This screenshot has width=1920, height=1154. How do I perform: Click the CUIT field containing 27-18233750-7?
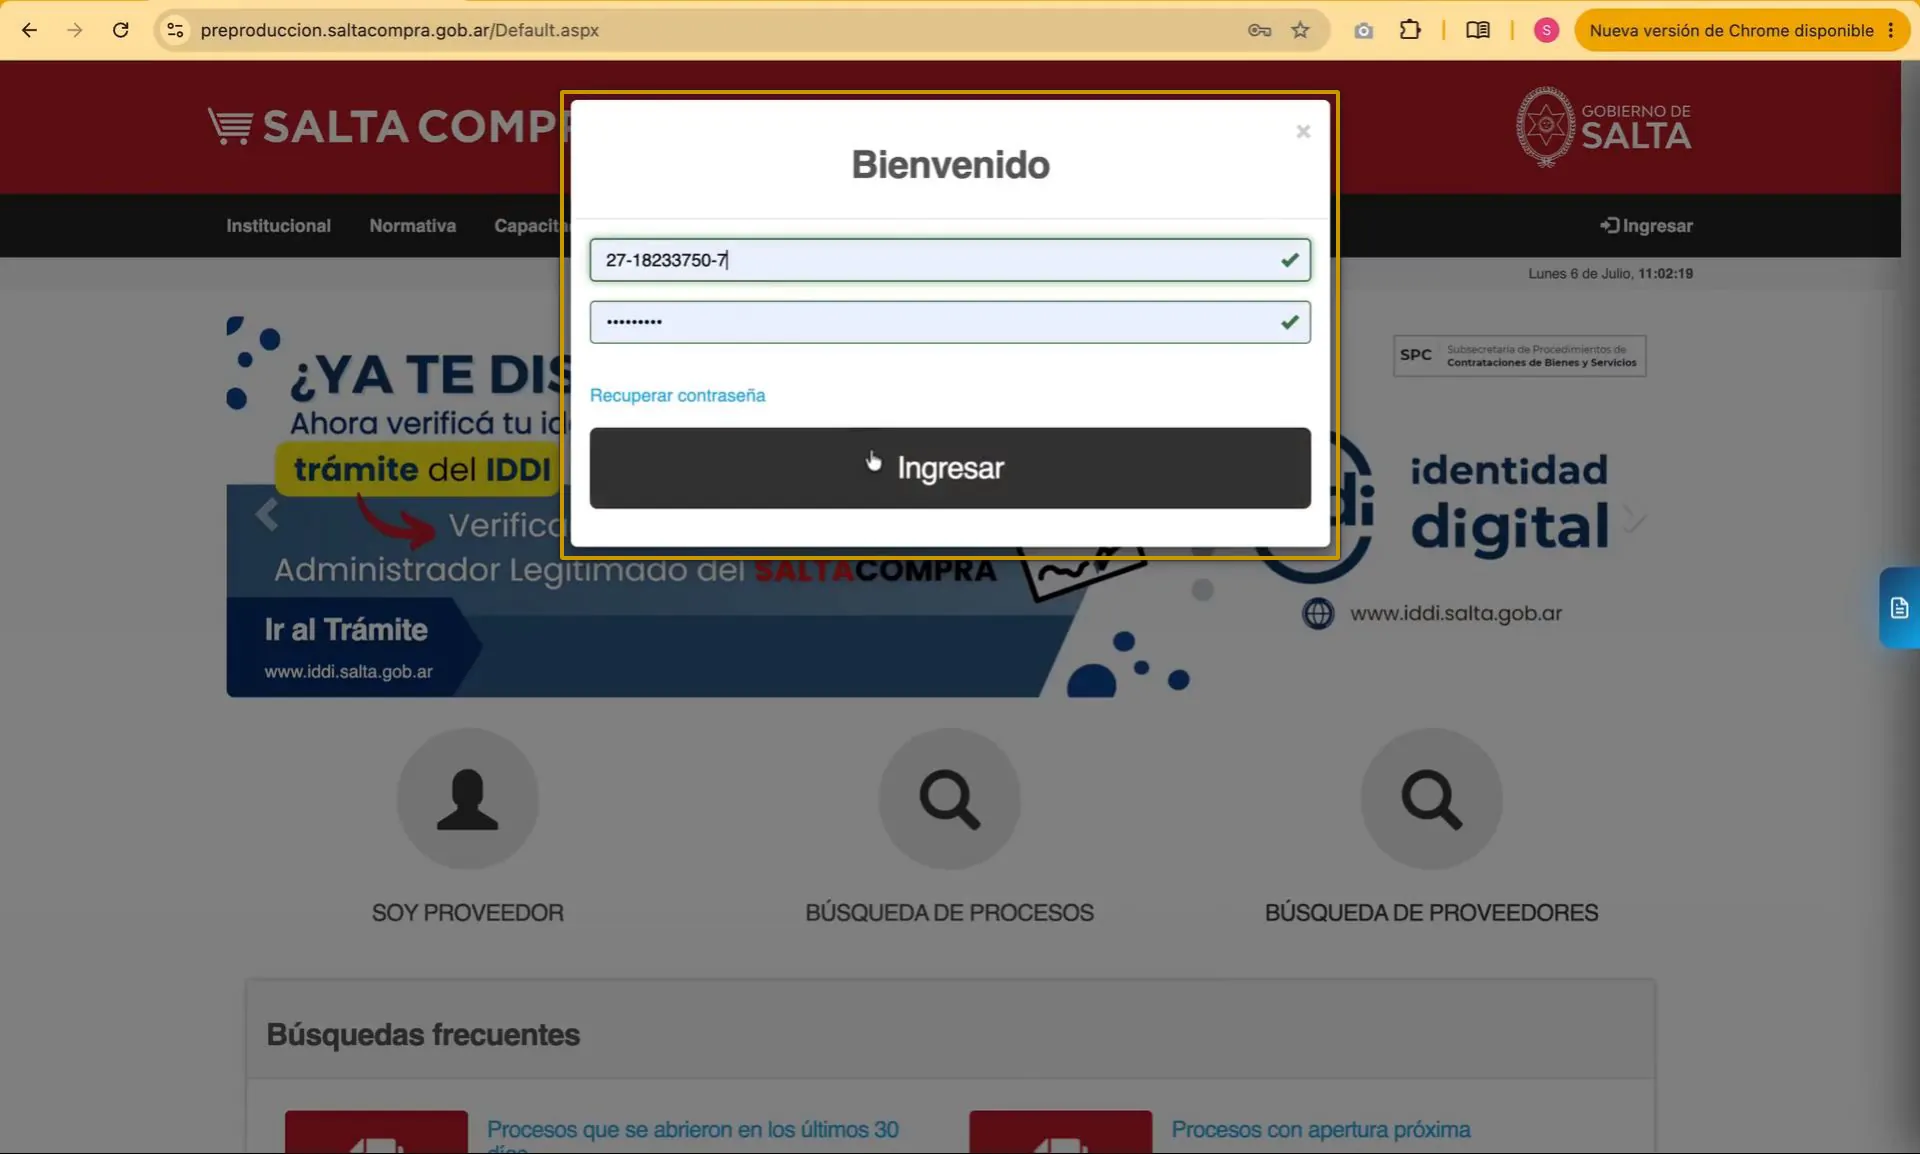click(x=950, y=260)
